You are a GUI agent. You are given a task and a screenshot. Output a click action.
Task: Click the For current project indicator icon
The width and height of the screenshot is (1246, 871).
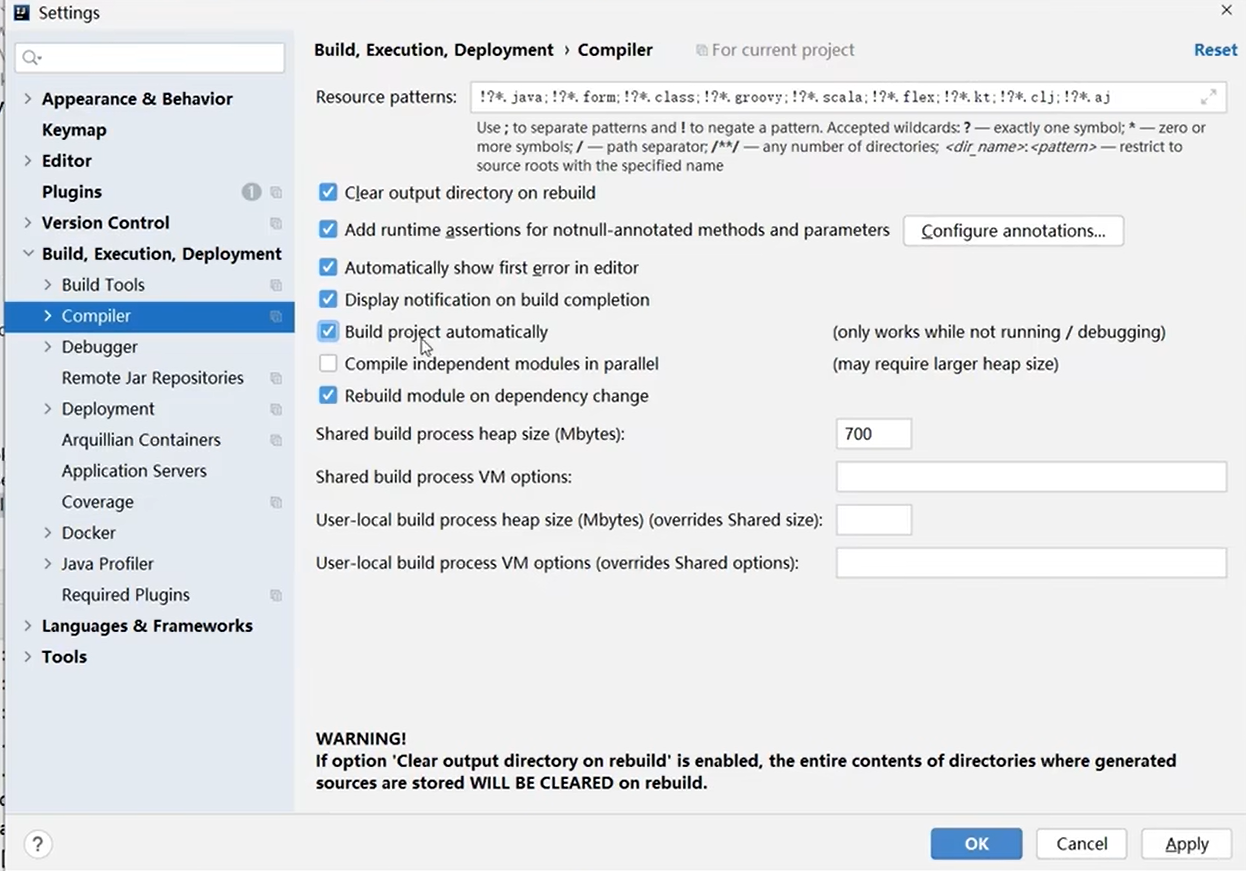[702, 50]
